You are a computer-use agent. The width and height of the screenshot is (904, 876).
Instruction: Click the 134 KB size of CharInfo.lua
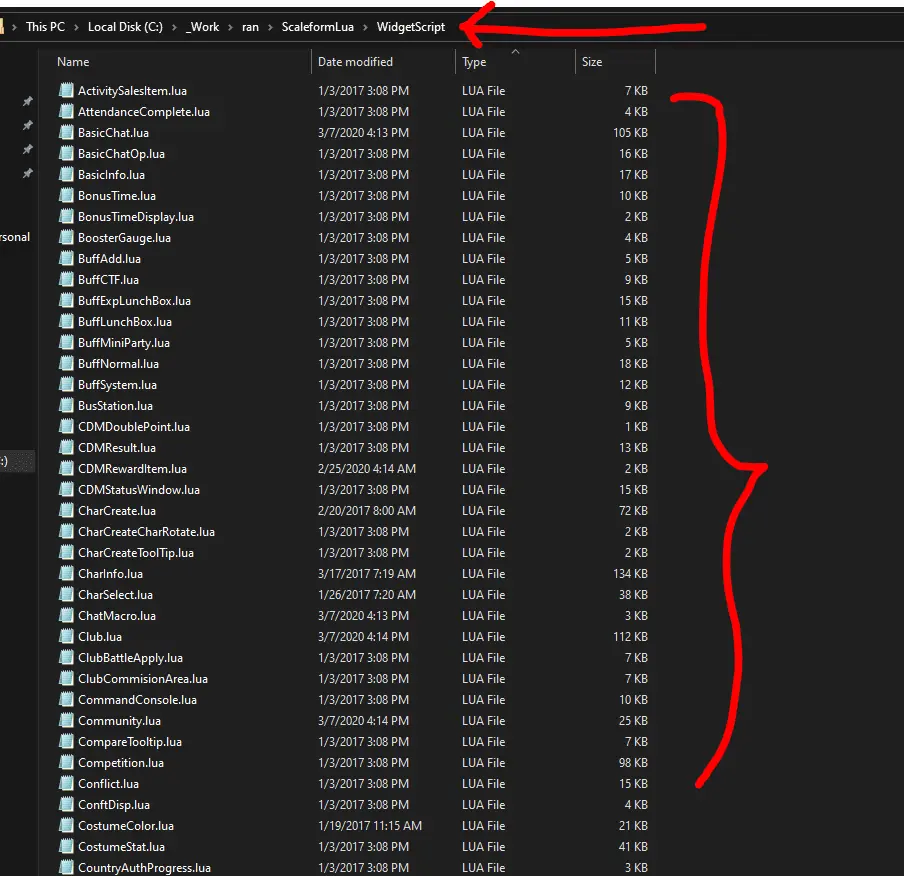[x=630, y=574]
